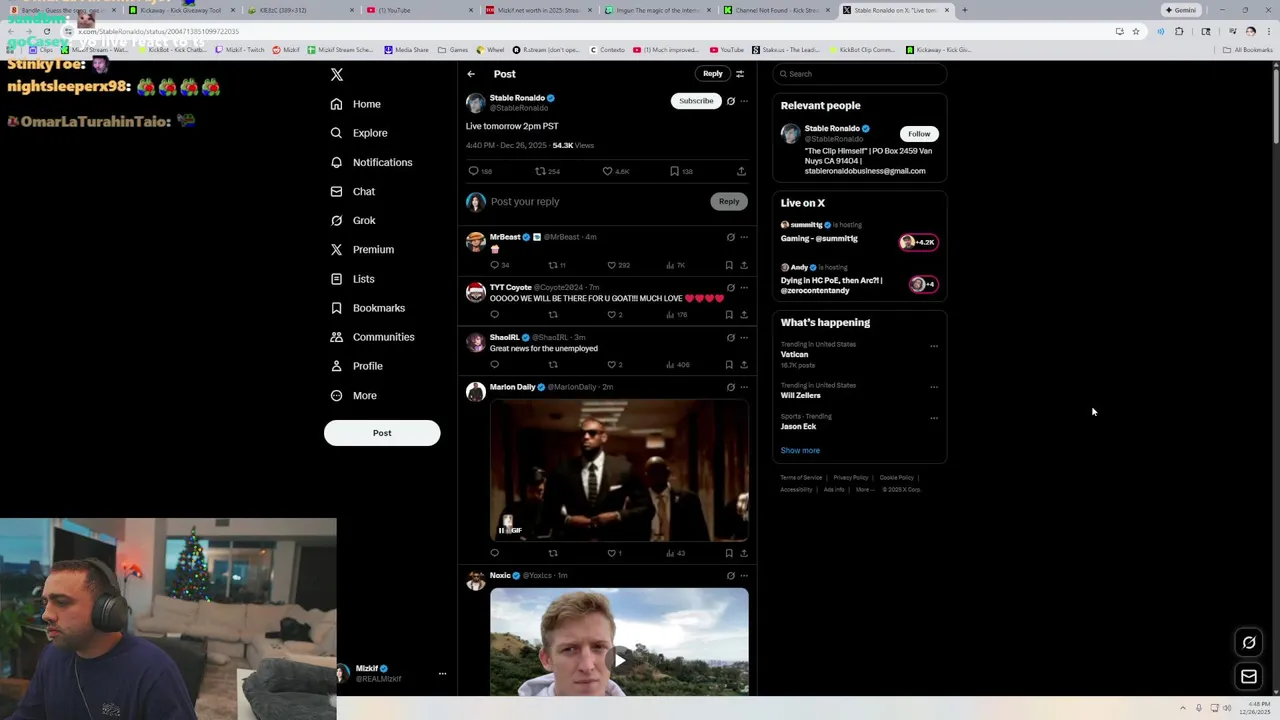Screen dimensions: 1280x720
Task: Open Notifications in the sidebar
Action: pyautogui.click(x=370, y=162)
